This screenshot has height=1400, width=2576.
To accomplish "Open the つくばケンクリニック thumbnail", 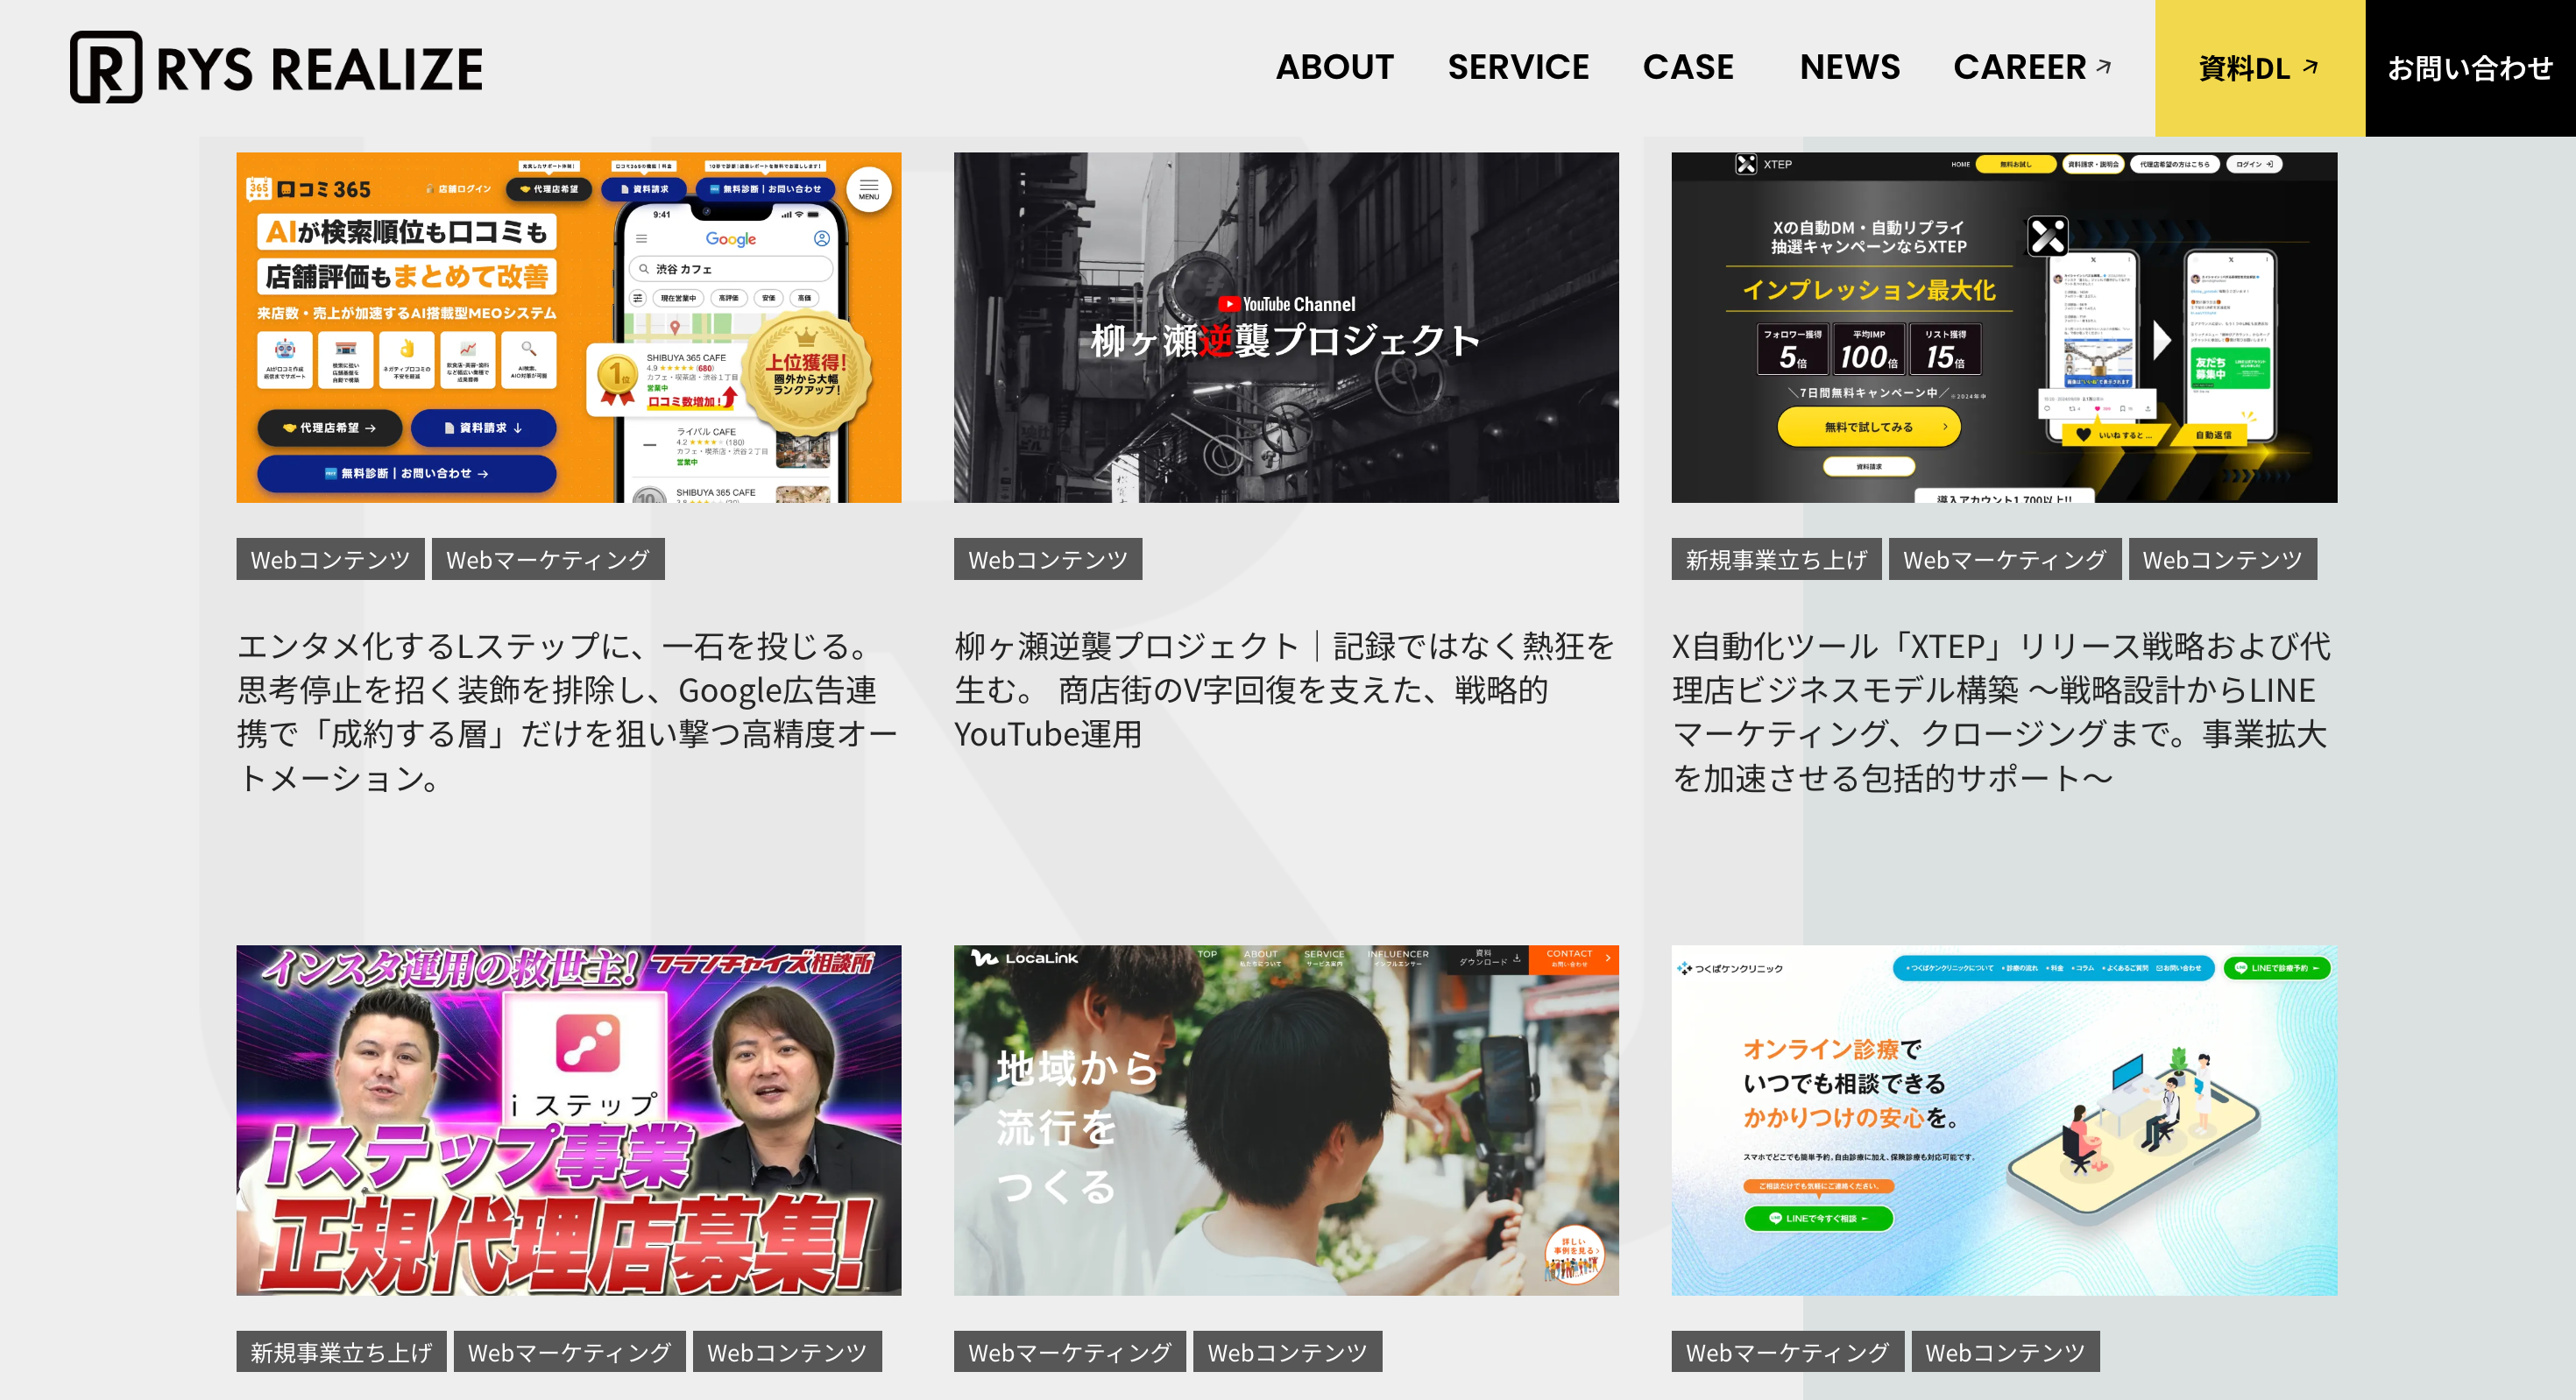I will (x=2003, y=1120).
